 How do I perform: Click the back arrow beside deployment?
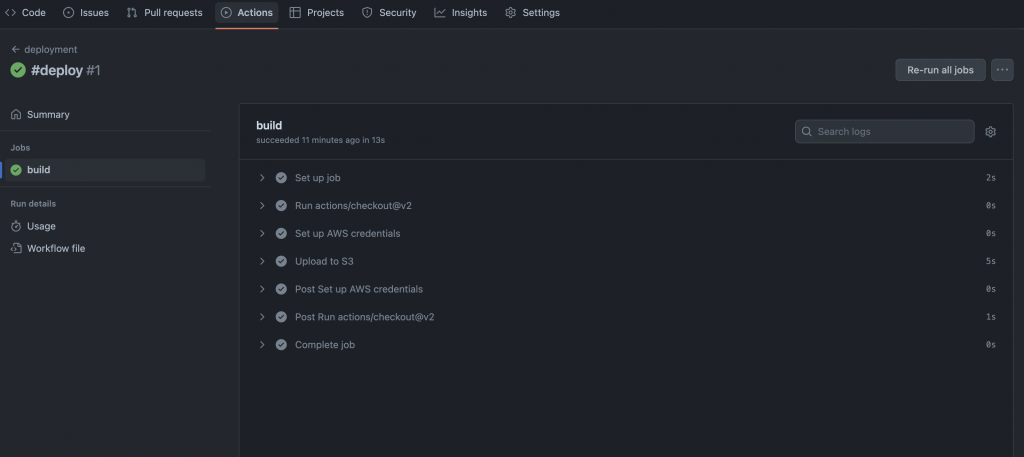point(15,50)
